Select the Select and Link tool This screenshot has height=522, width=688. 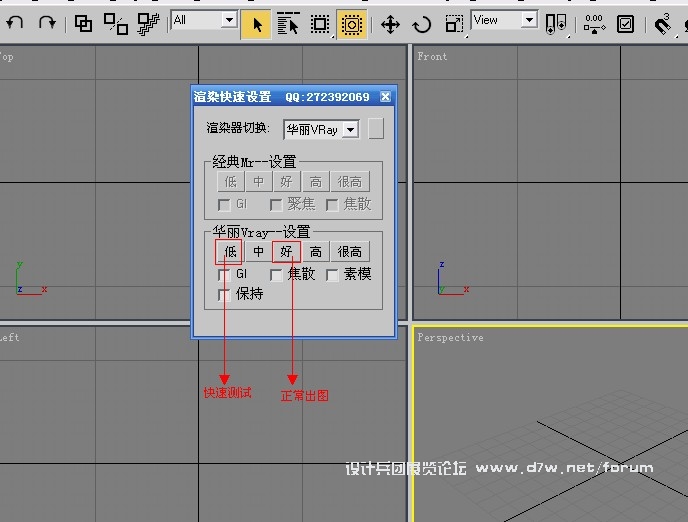83,24
